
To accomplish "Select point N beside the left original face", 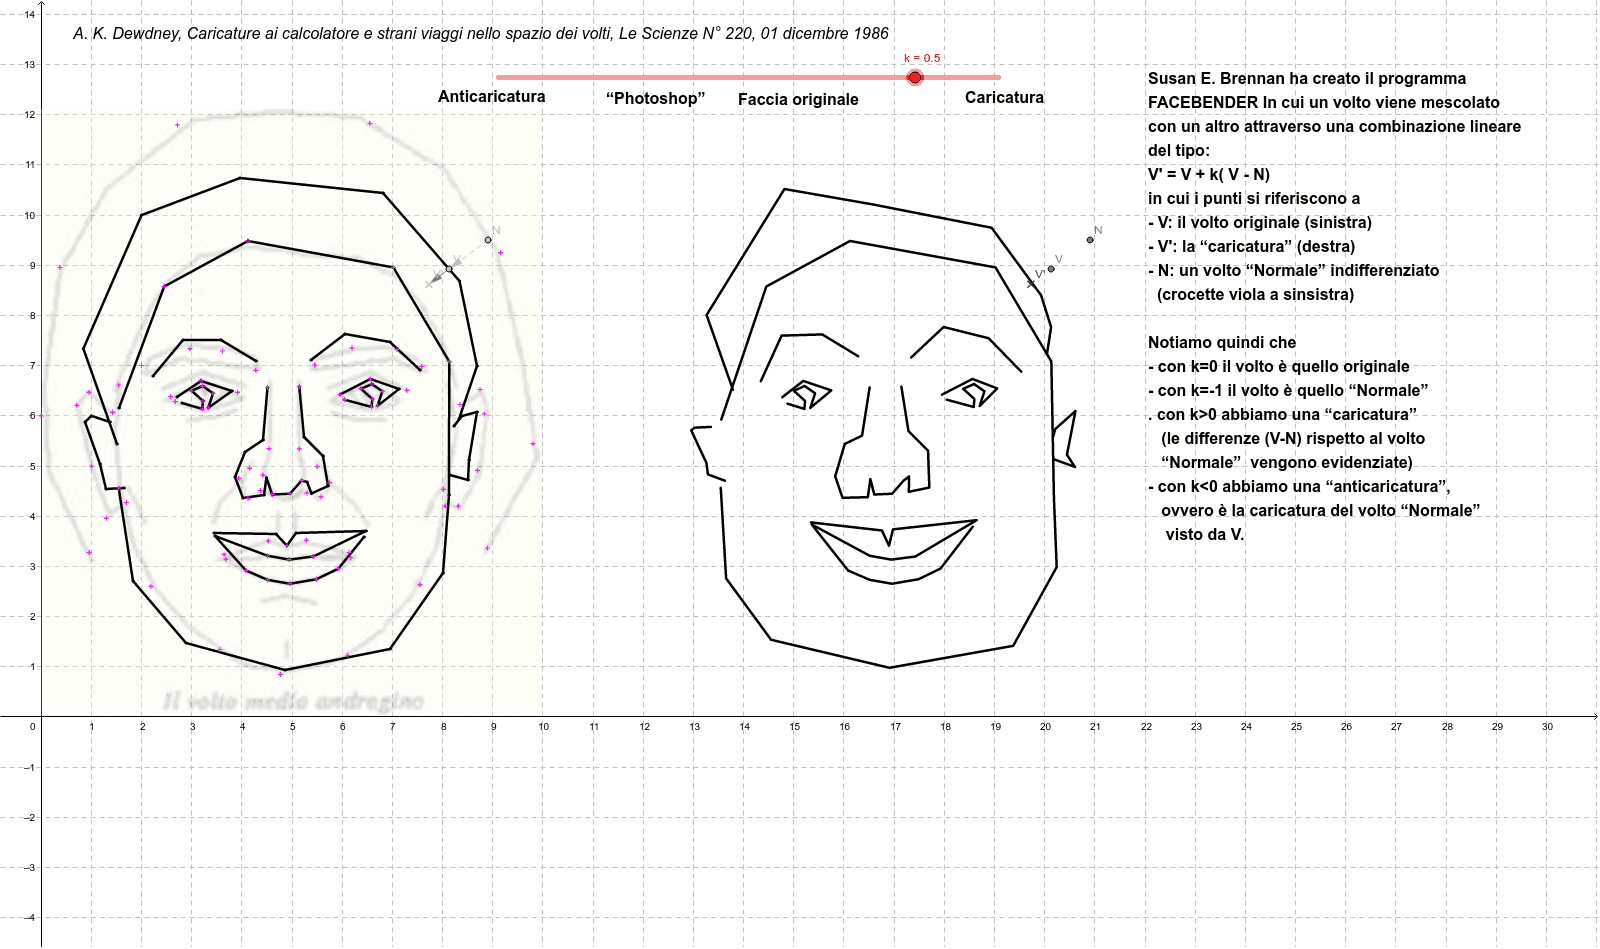I will pyautogui.click(x=488, y=240).
